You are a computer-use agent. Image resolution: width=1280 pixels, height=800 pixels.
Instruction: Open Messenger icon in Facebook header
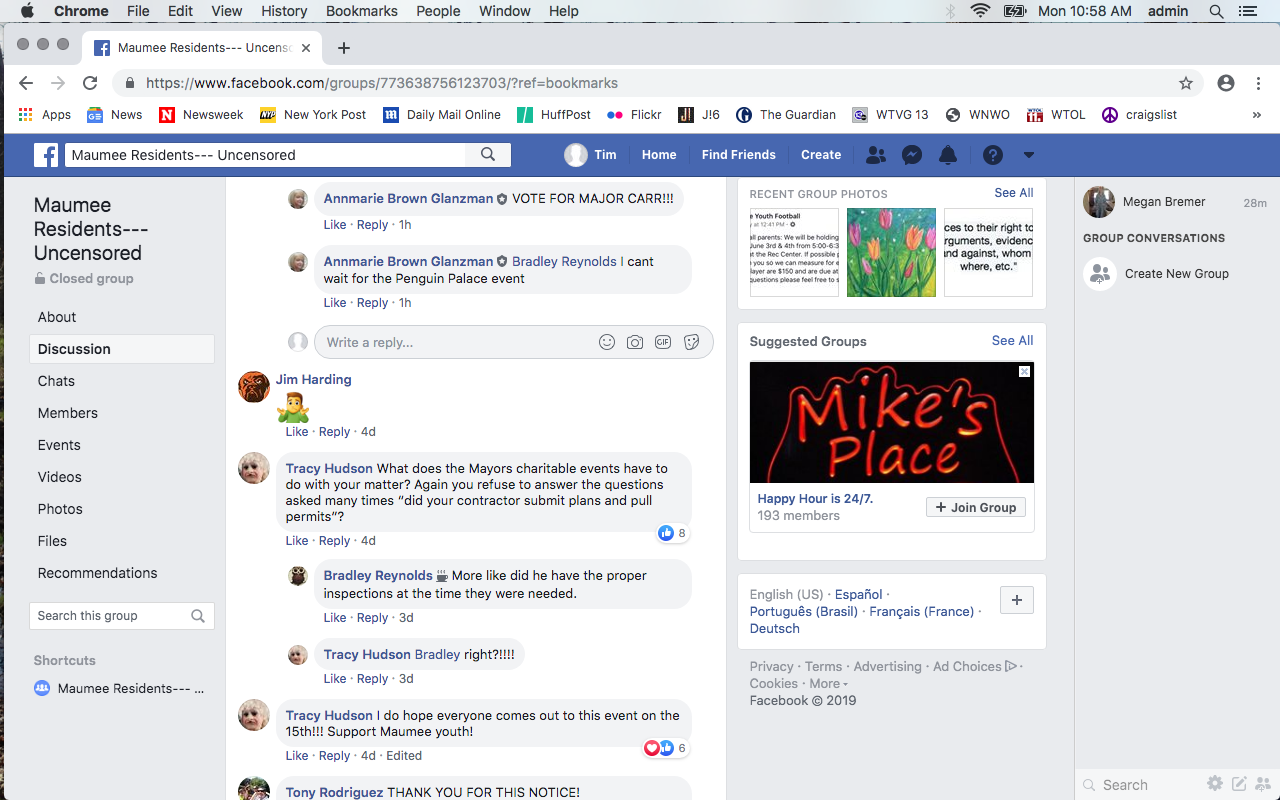tap(911, 155)
